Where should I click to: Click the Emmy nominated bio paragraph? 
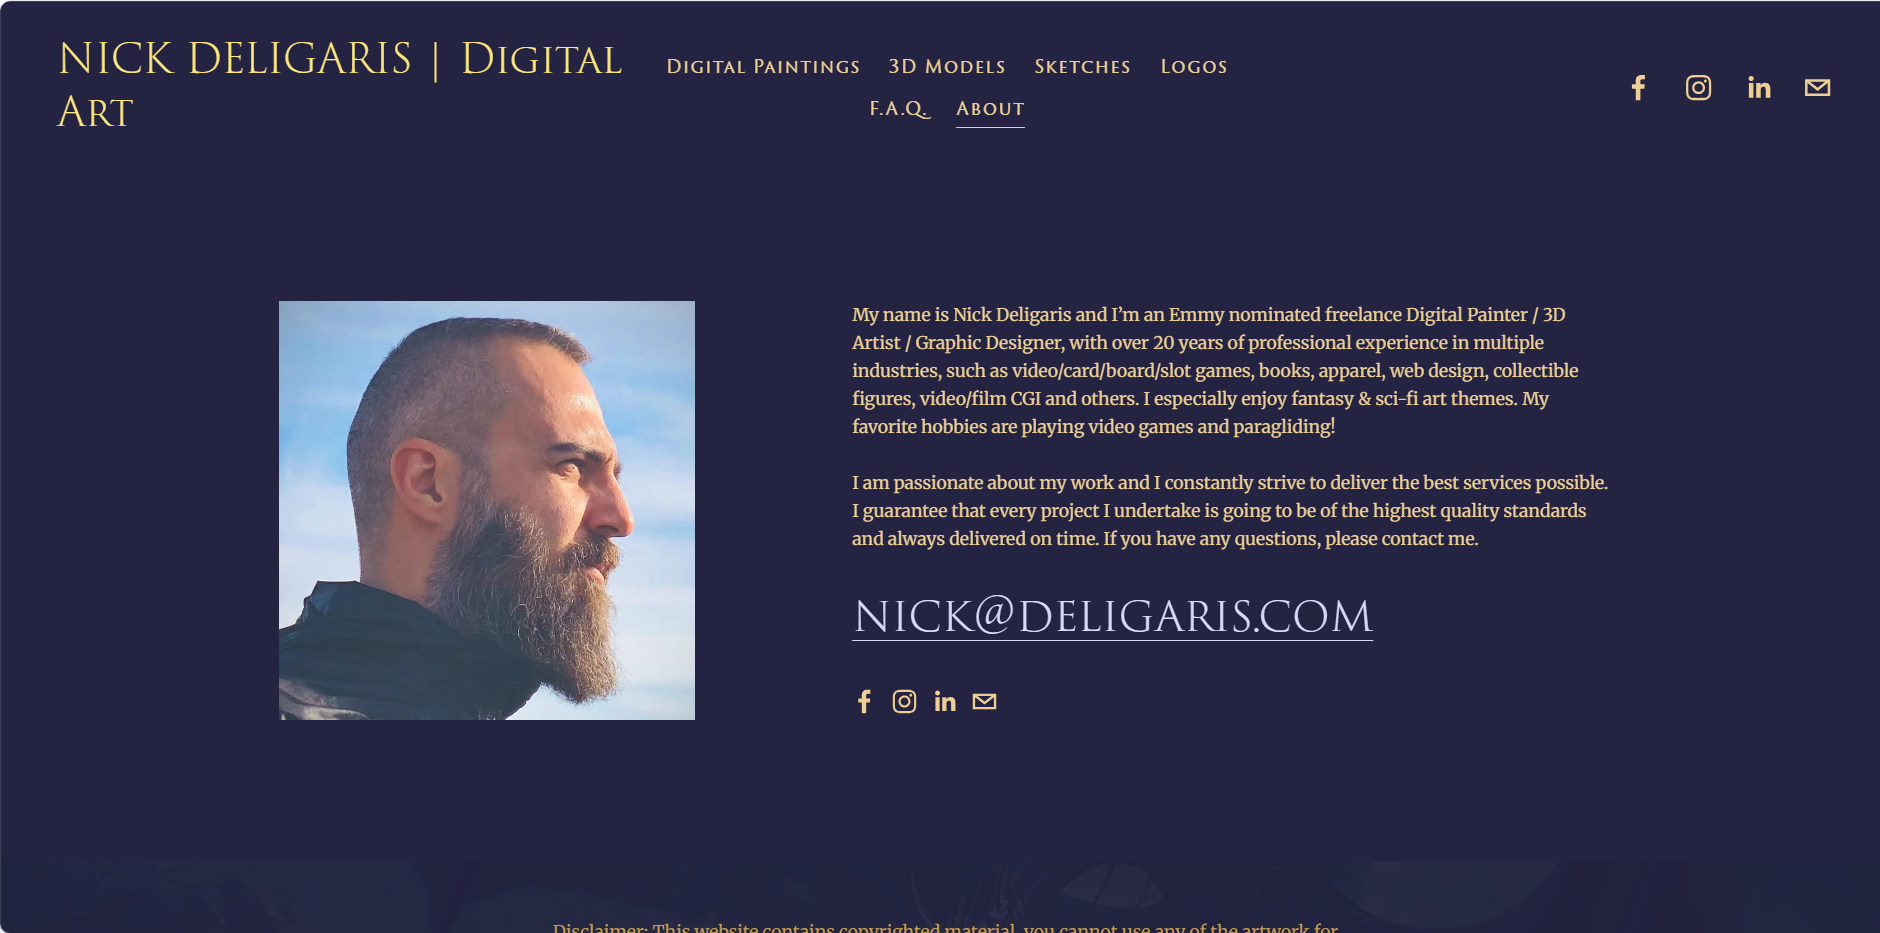[x=1215, y=370]
